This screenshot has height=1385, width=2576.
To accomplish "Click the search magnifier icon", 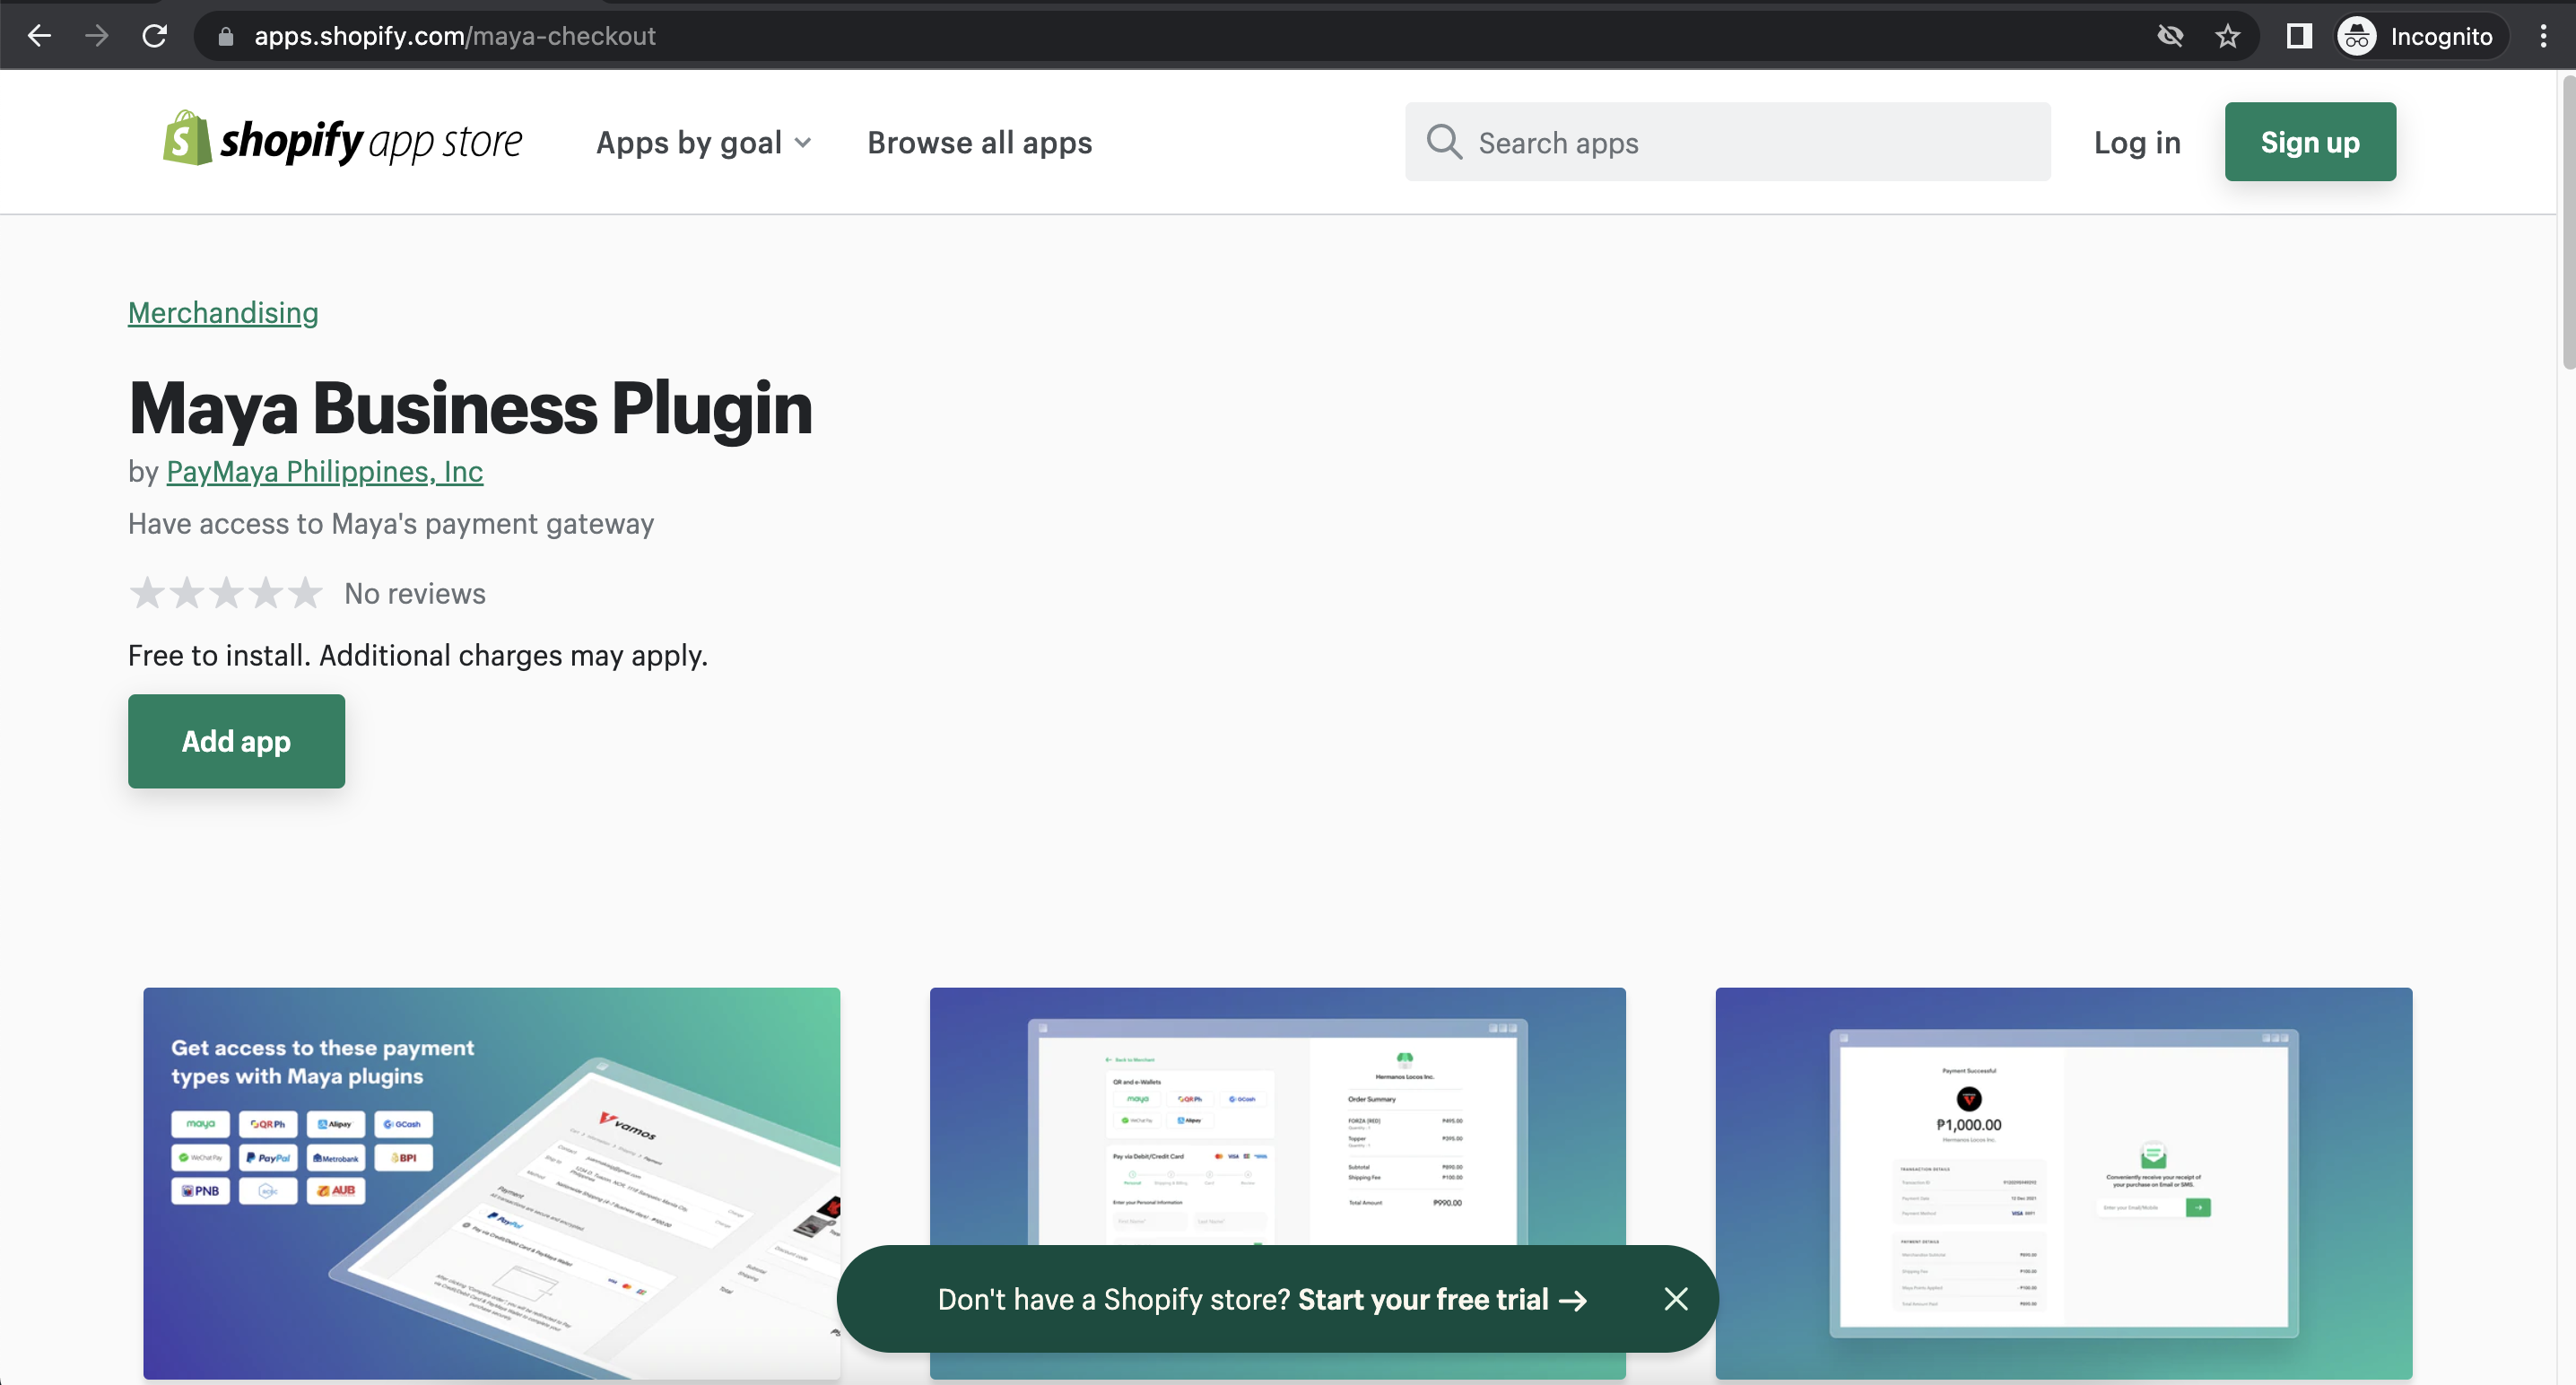I will coord(1443,142).
